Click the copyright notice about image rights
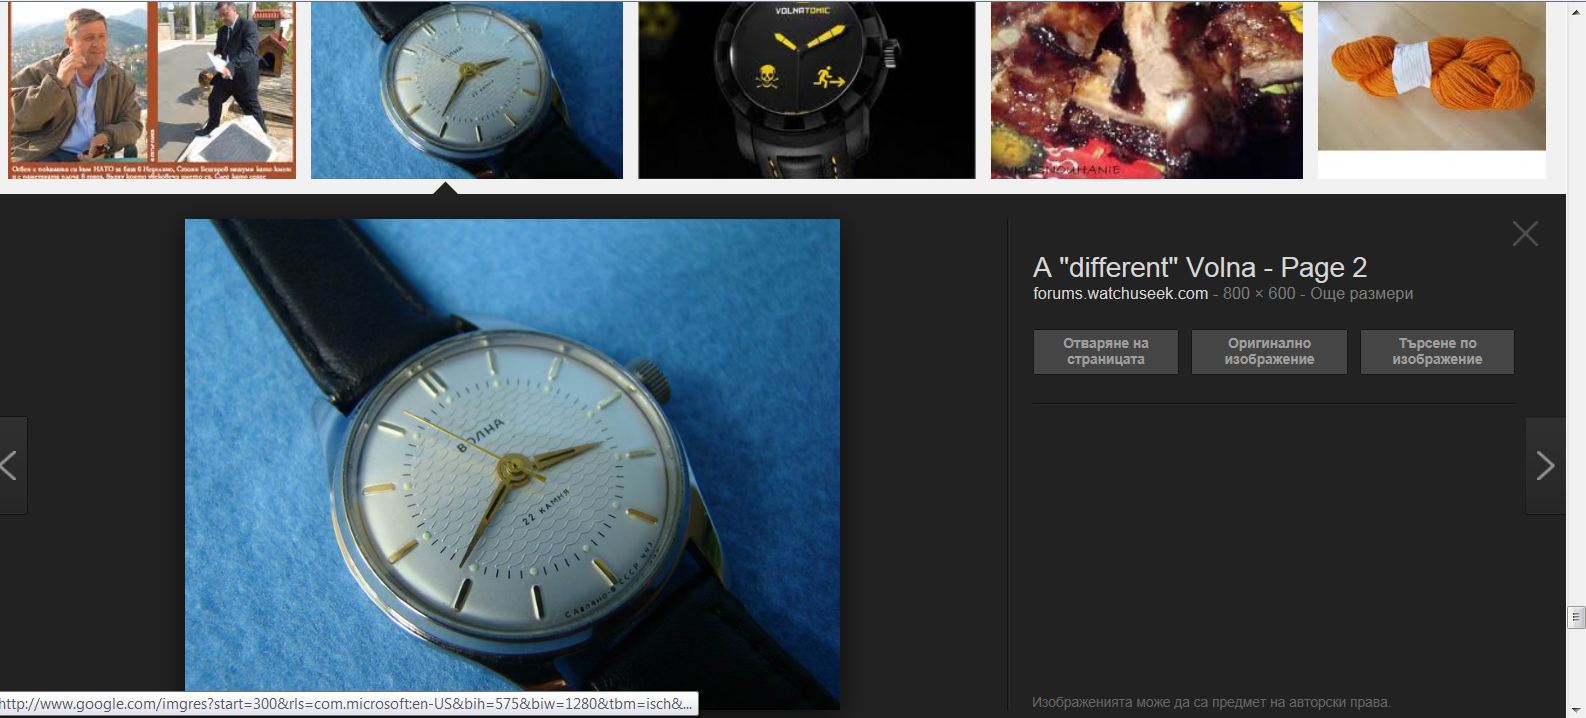 (1211, 702)
